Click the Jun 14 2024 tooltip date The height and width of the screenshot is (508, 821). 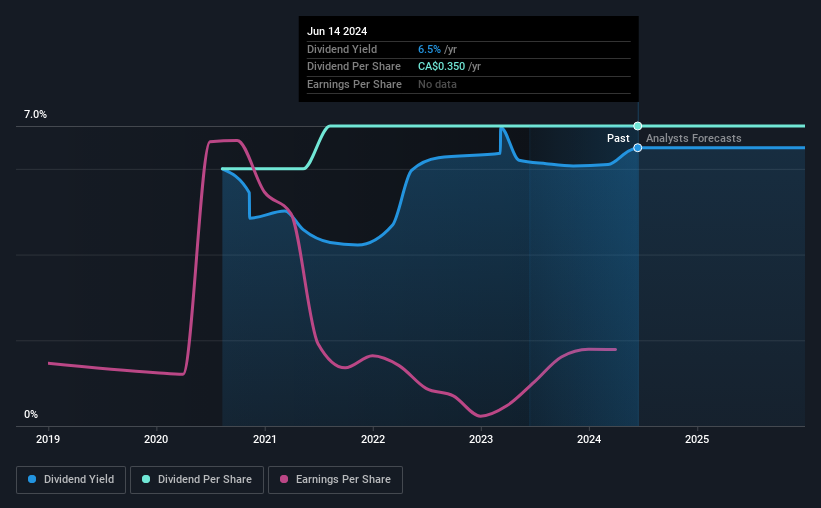tap(337, 31)
